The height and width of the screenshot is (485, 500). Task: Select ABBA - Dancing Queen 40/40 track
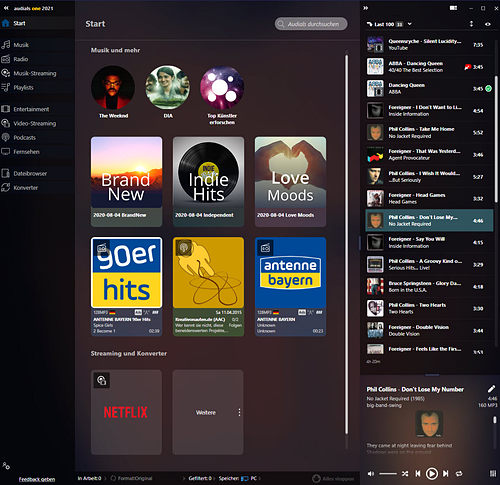tap(429, 67)
